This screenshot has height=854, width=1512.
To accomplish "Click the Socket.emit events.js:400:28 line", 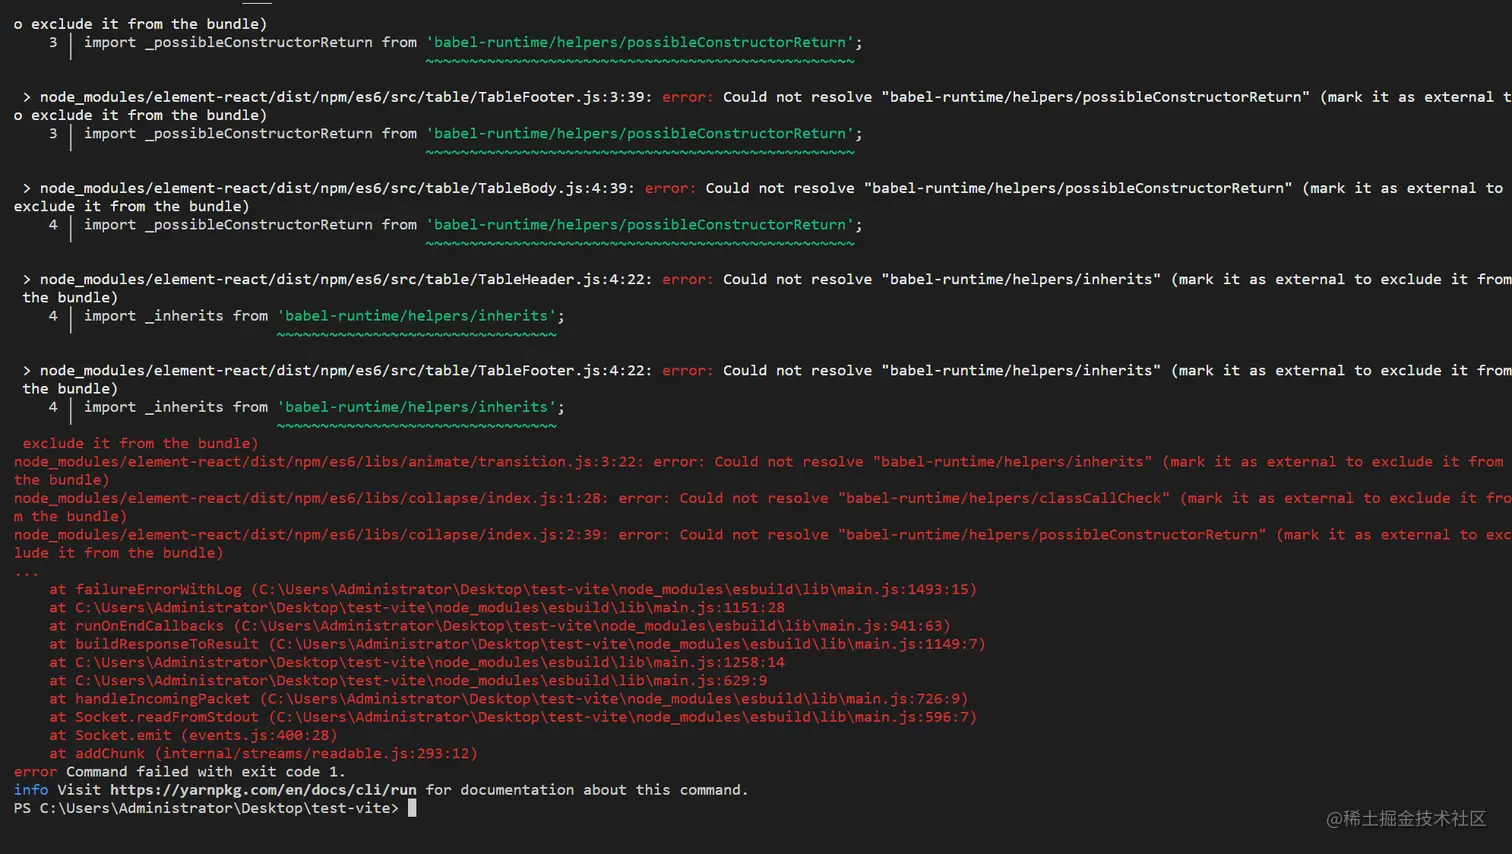I will [193, 735].
